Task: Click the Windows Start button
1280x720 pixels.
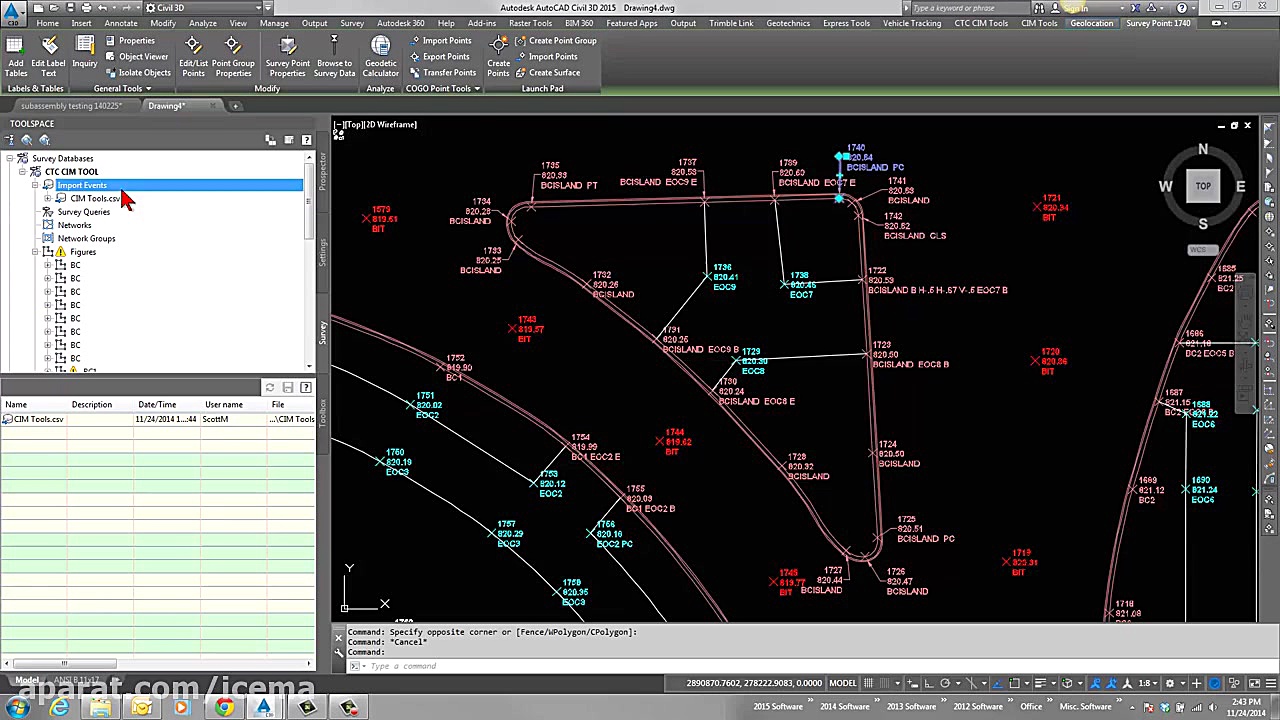Action: coord(18,708)
